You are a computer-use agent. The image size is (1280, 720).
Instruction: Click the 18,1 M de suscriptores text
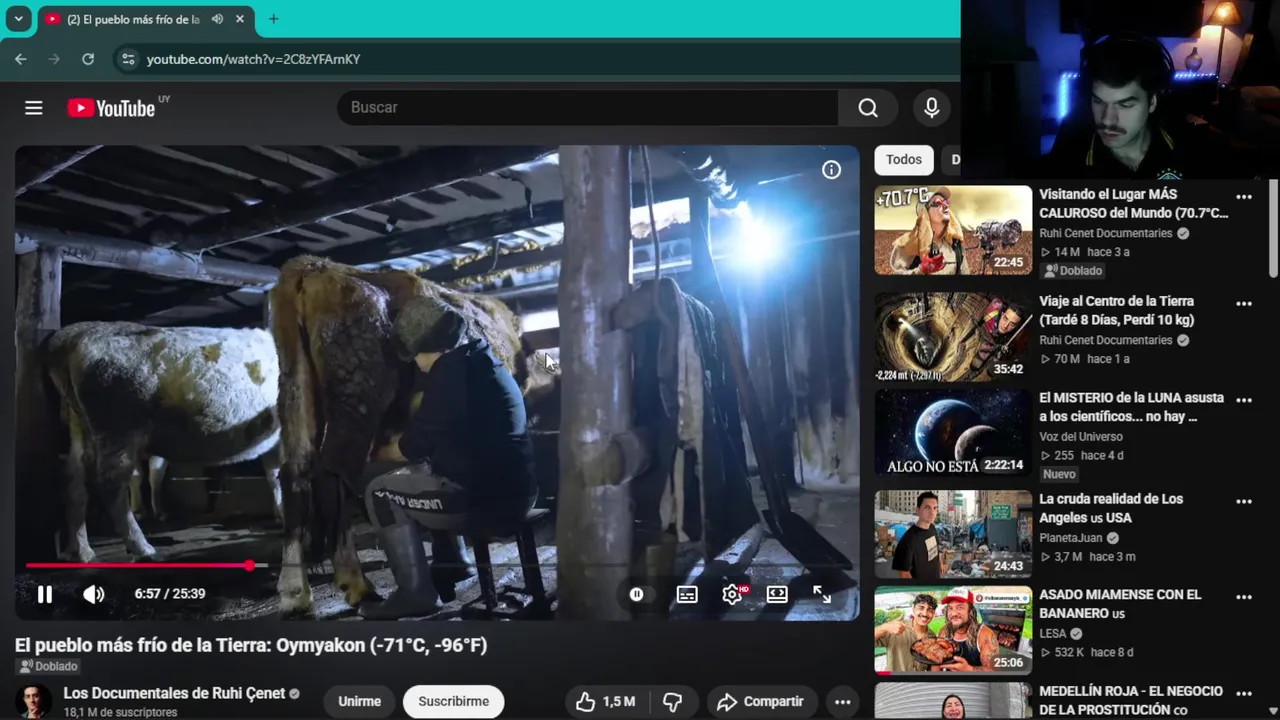[121, 713]
